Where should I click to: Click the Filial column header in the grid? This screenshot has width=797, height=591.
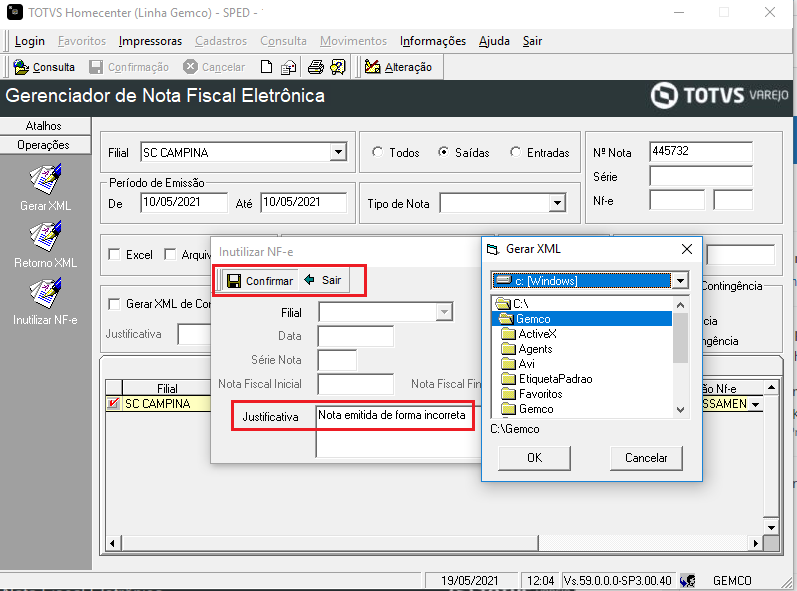point(166,388)
